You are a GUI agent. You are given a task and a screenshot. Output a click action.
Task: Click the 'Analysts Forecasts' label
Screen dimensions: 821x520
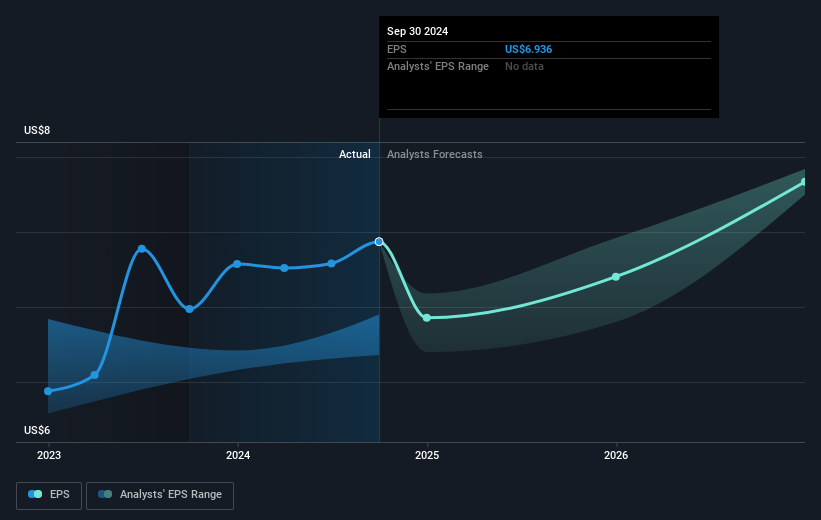(x=435, y=154)
